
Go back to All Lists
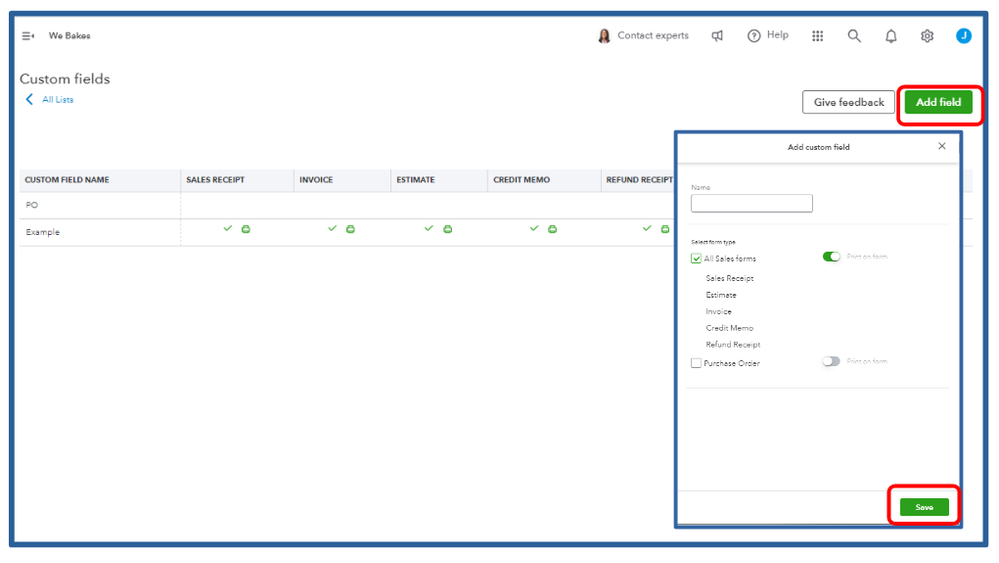pos(57,99)
